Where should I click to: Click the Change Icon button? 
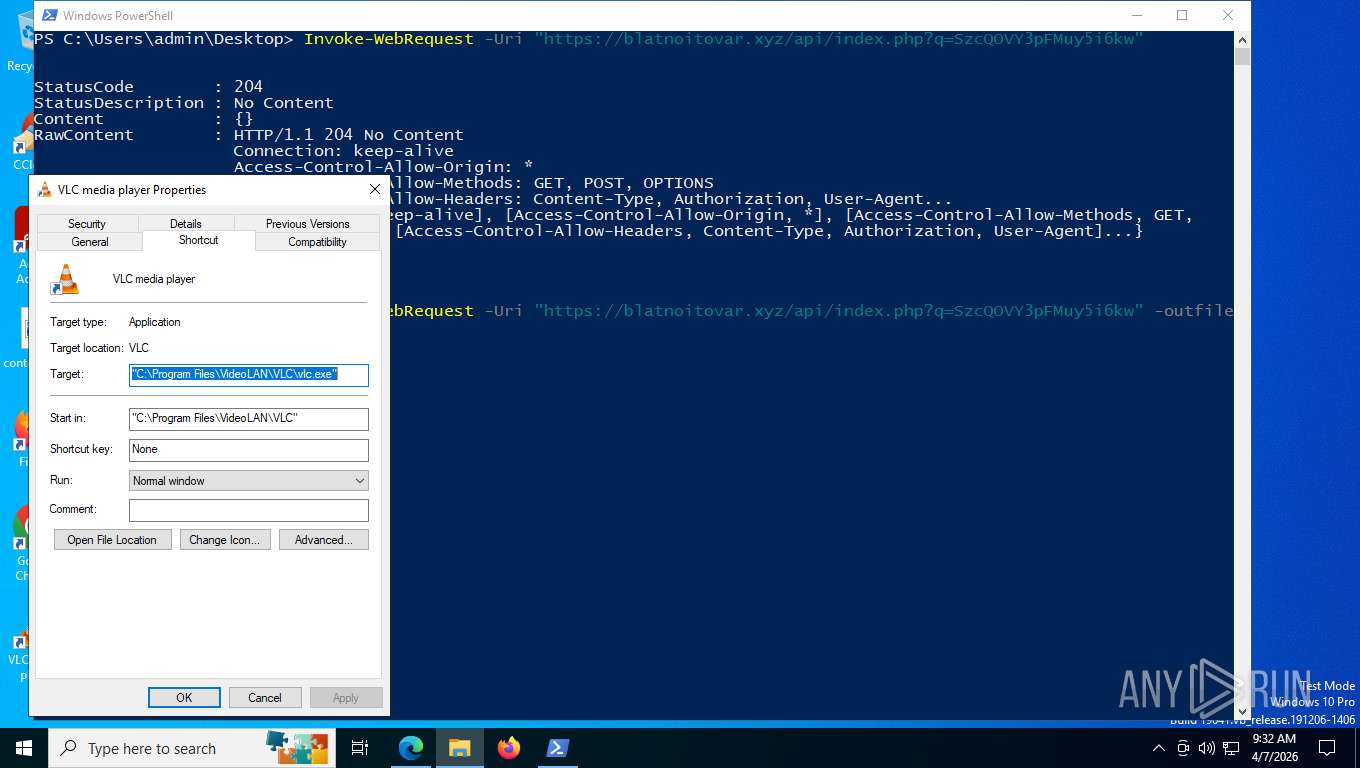225,539
